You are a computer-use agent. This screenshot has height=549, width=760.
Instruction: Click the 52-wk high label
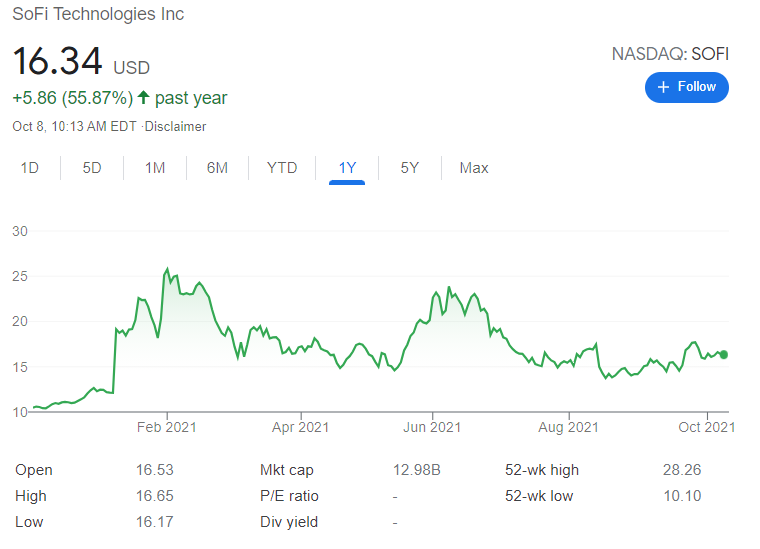point(542,471)
